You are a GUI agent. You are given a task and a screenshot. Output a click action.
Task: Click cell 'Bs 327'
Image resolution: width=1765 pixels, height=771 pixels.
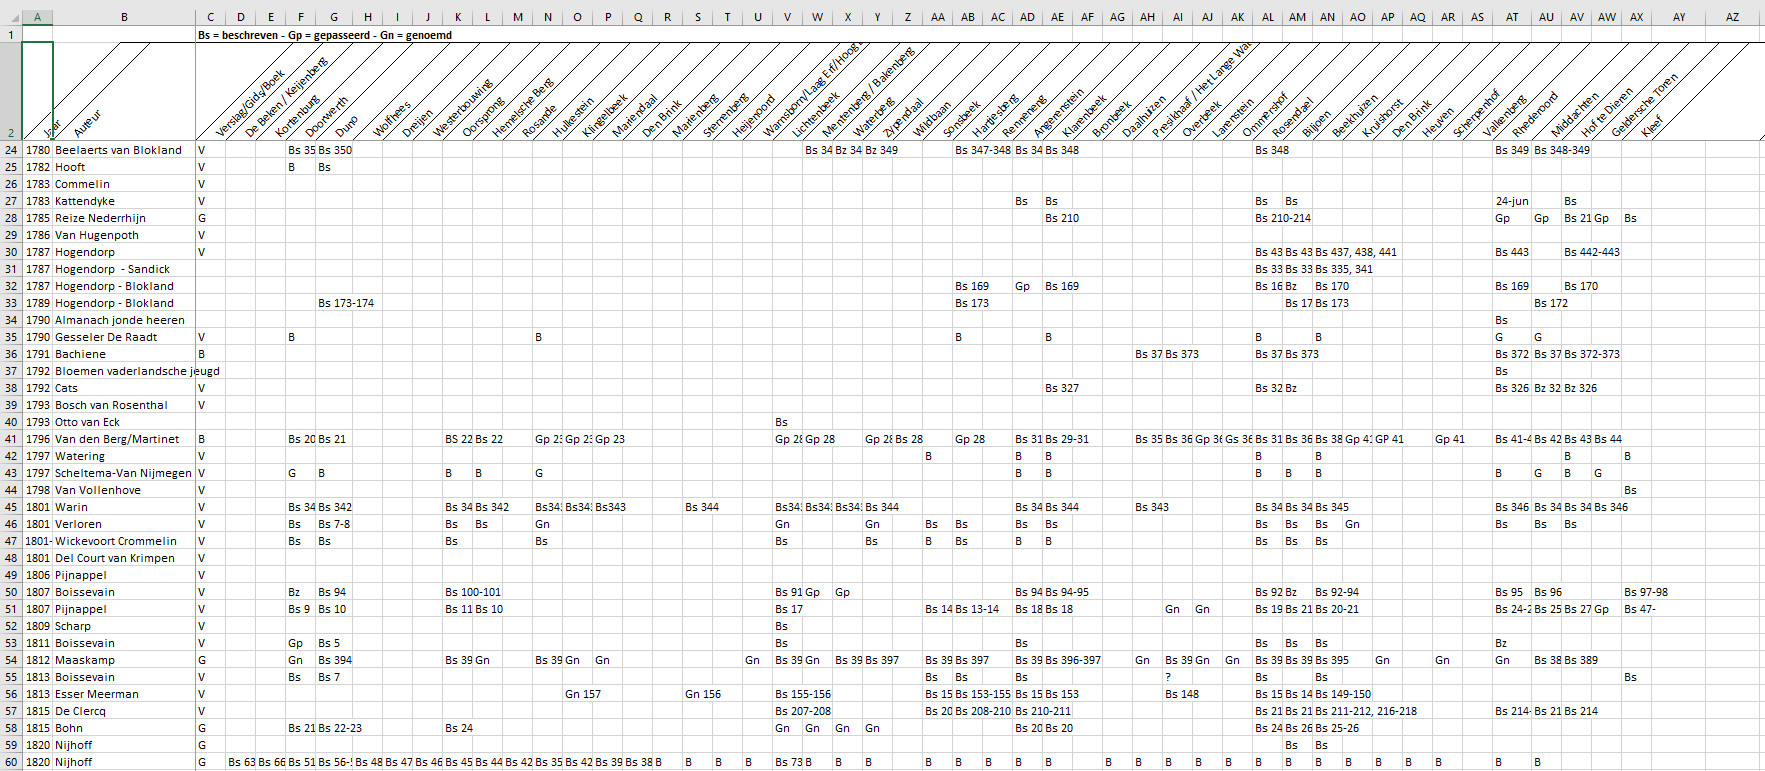[x=1061, y=388]
